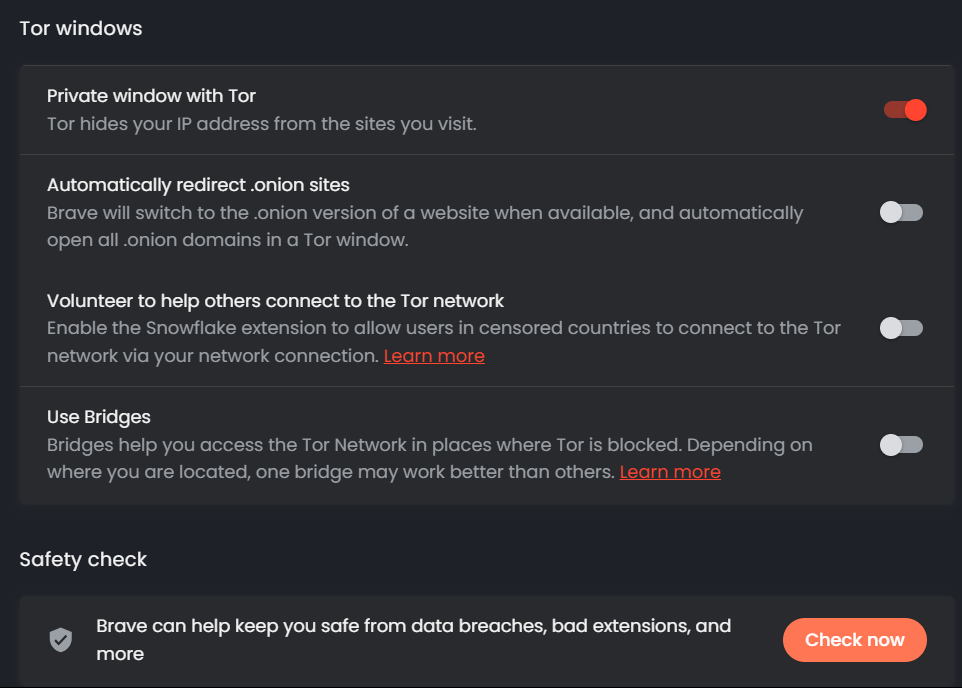Turn on the Snowflake volunteer toggle
Image resolution: width=962 pixels, height=688 pixels.
tap(901, 328)
